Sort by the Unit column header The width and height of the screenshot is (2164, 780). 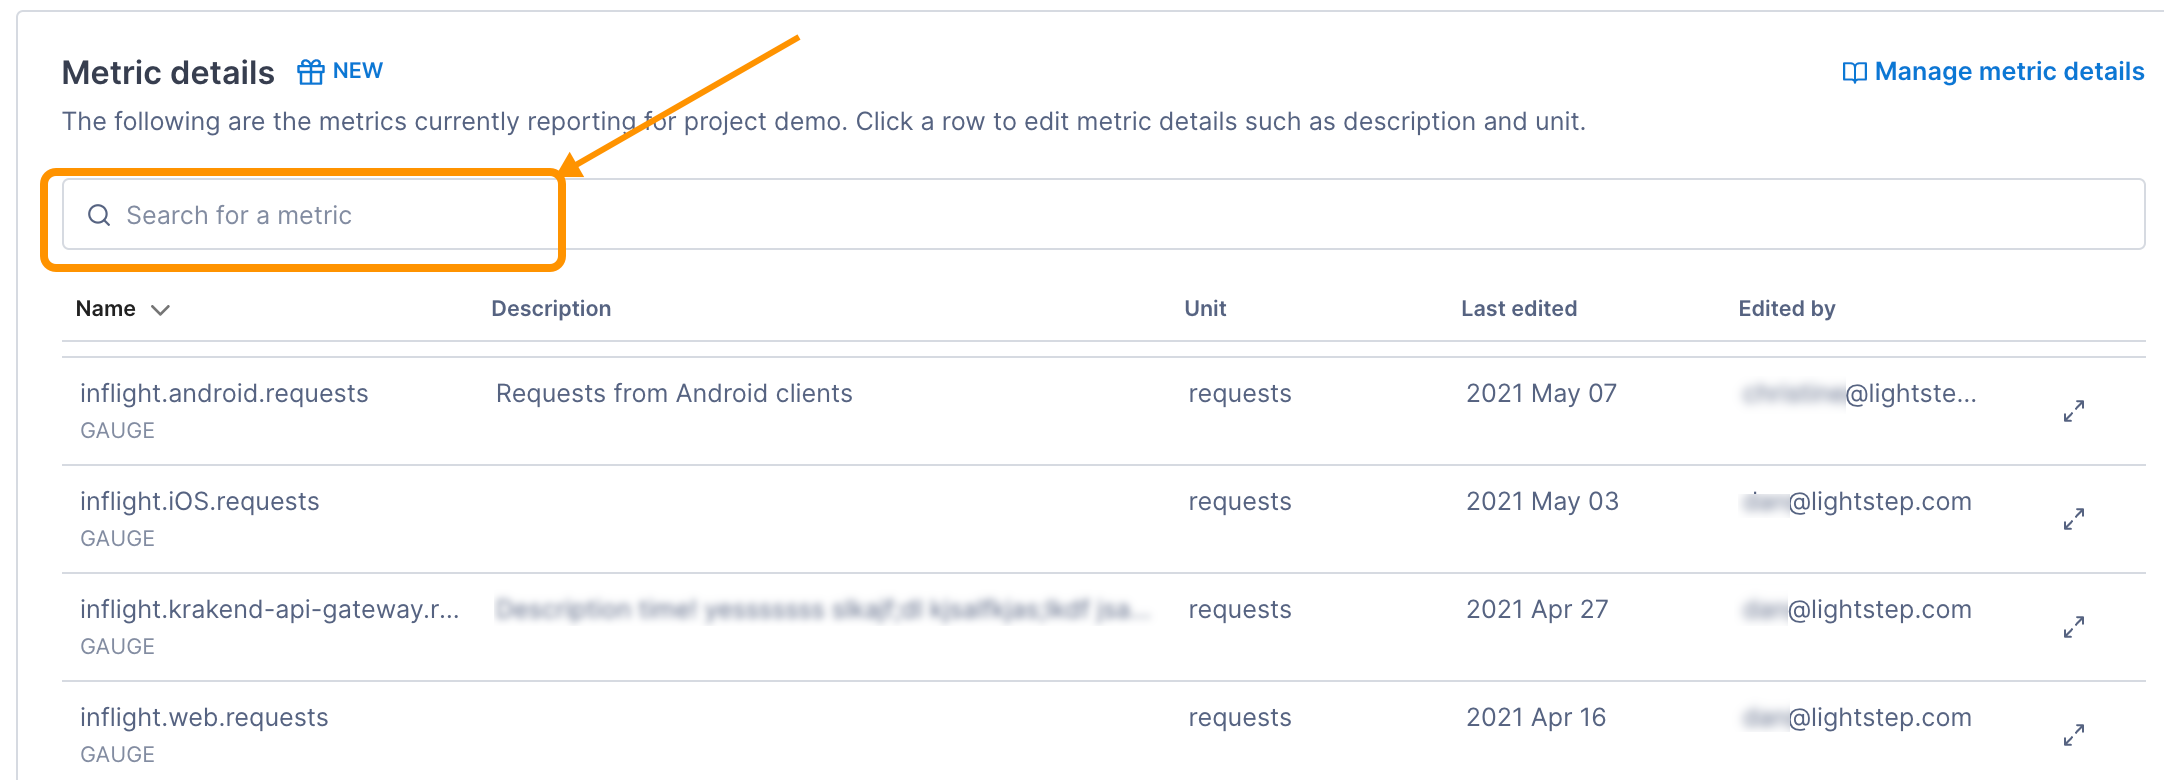click(1205, 309)
